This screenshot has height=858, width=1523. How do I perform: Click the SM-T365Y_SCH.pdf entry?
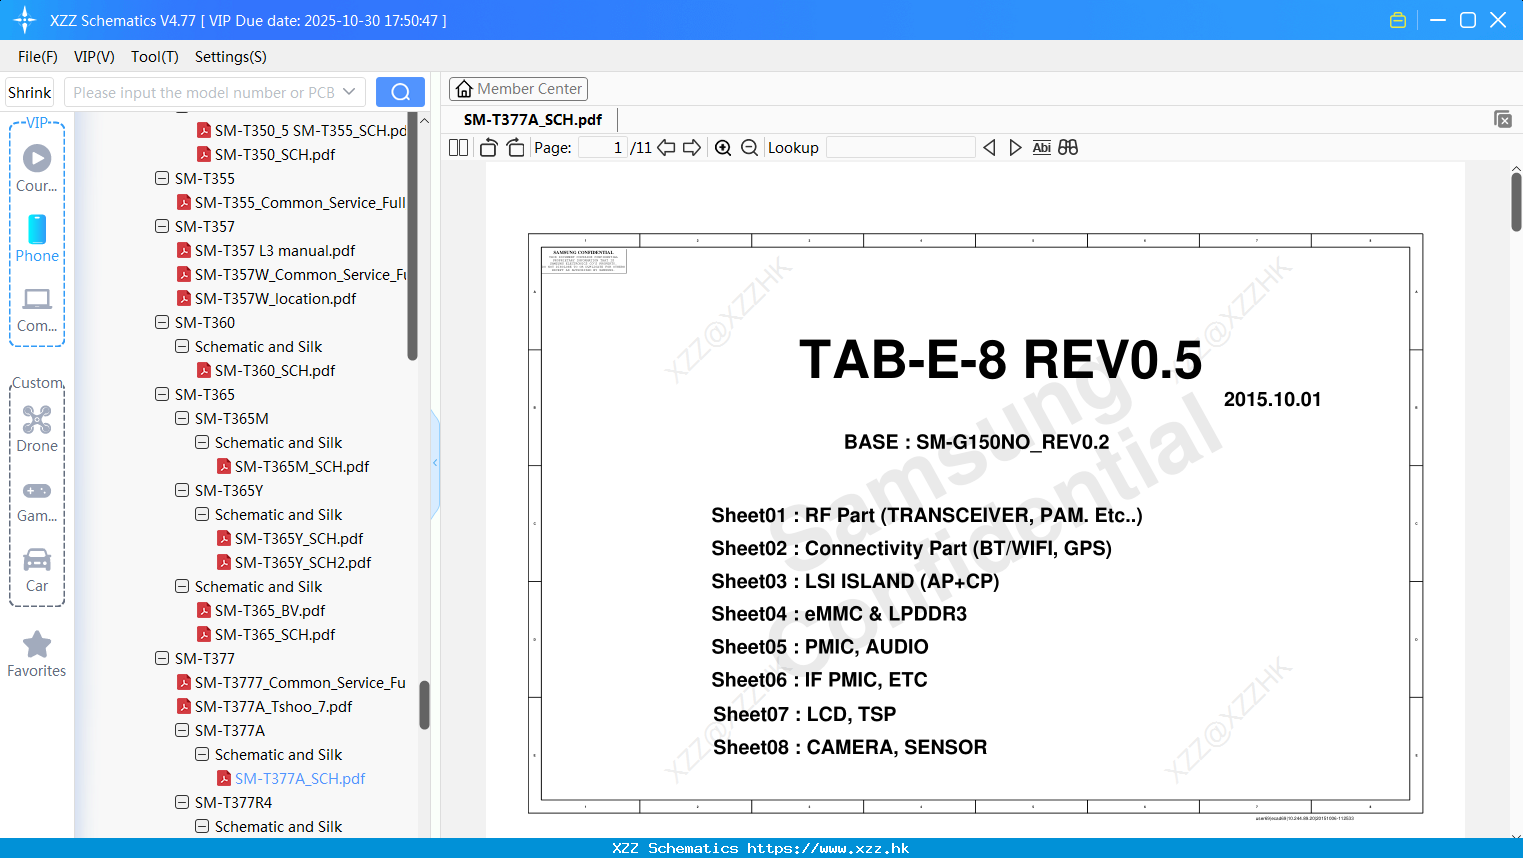coord(299,538)
